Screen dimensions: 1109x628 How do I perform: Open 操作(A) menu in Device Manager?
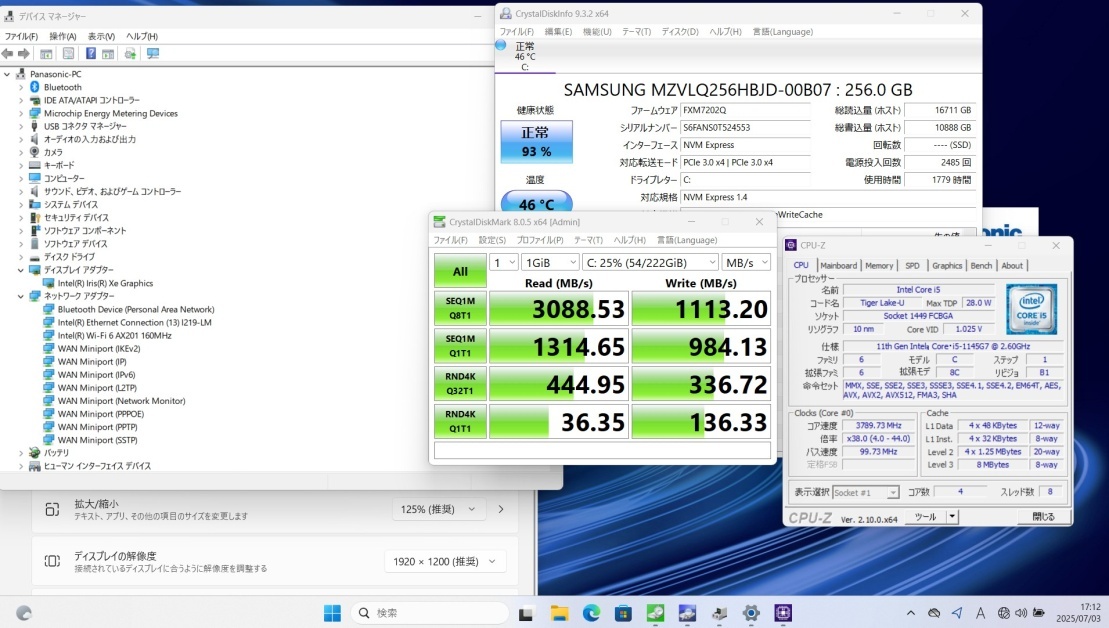[63, 36]
